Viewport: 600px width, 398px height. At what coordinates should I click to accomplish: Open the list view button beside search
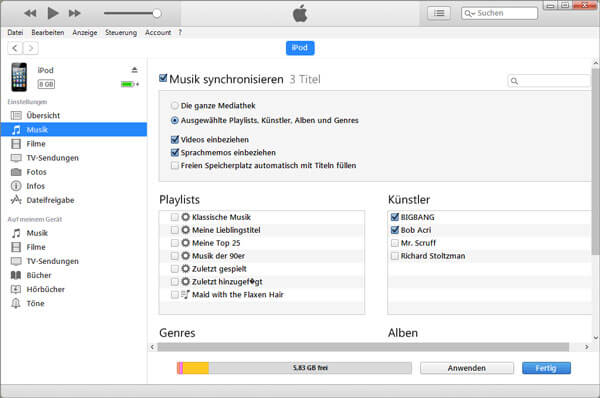[x=439, y=13]
